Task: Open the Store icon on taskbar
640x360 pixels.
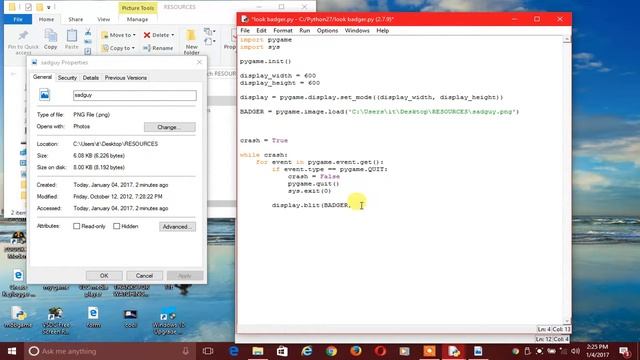Action: (x=282, y=351)
